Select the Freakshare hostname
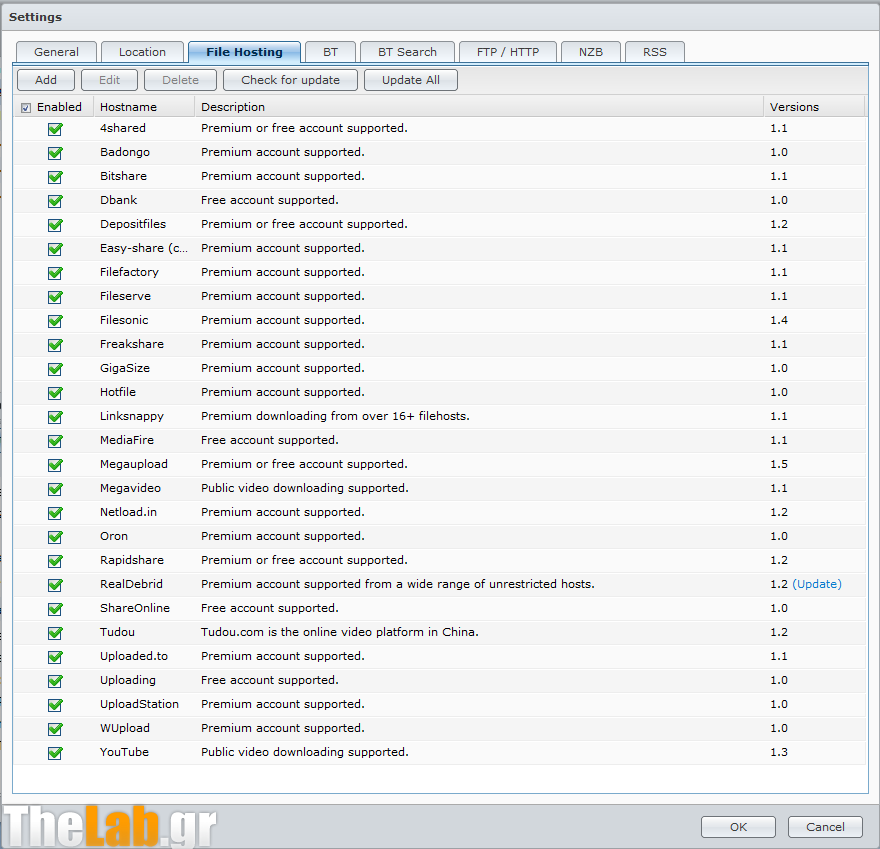This screenshot has width=880, height=849. tap(132, 344)
